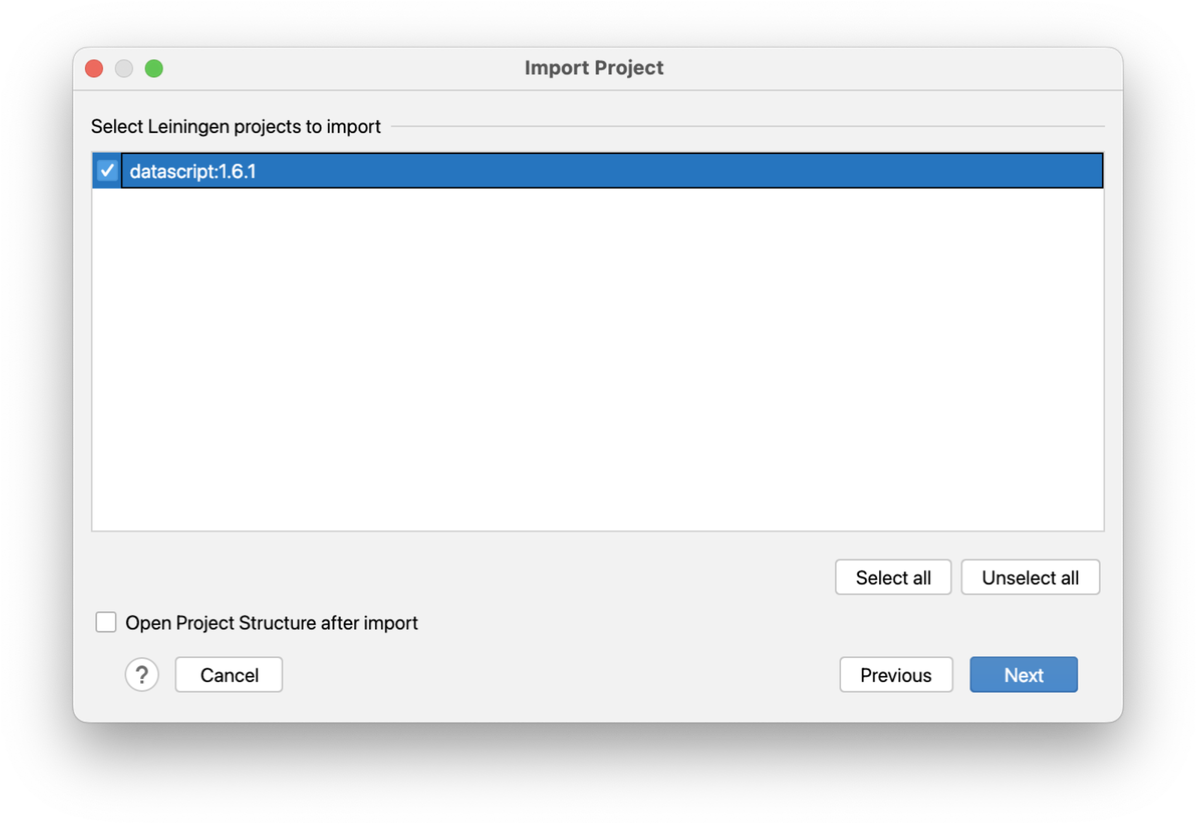
Task: Enable Open Project Structure after import
Action: click(106, 622)
